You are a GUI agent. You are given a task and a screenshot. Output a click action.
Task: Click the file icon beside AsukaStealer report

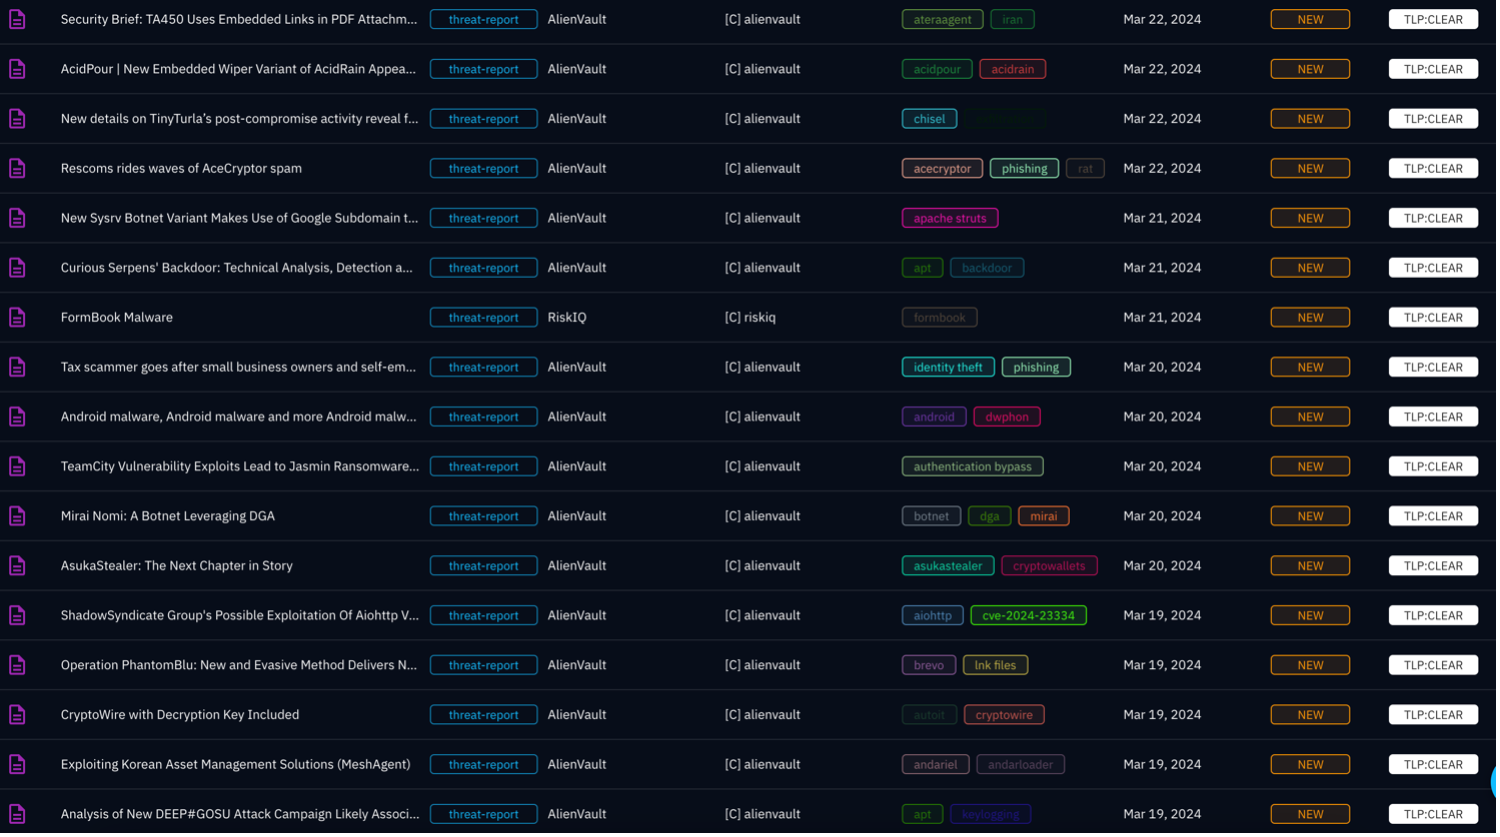(x=17, y=566)
